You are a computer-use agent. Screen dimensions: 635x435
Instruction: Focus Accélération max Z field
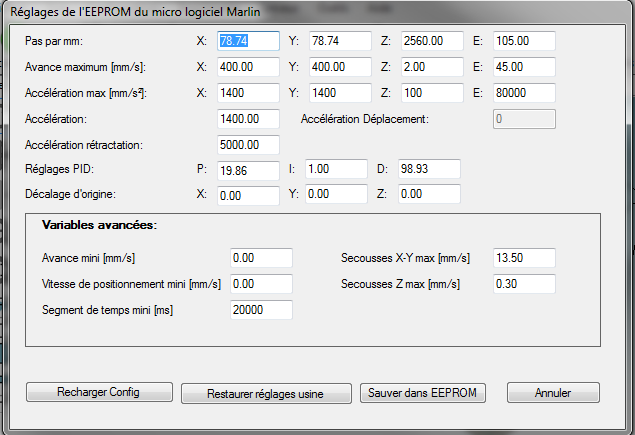tap(432, 93)
